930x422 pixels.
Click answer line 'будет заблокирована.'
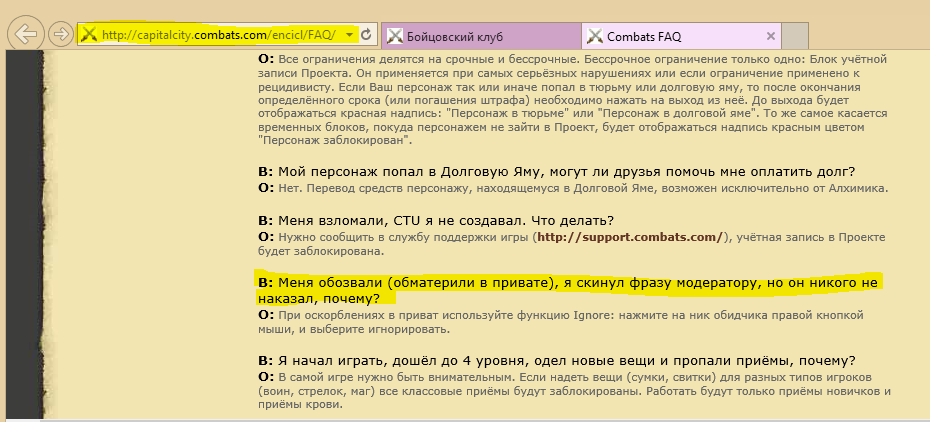(321, 251)
